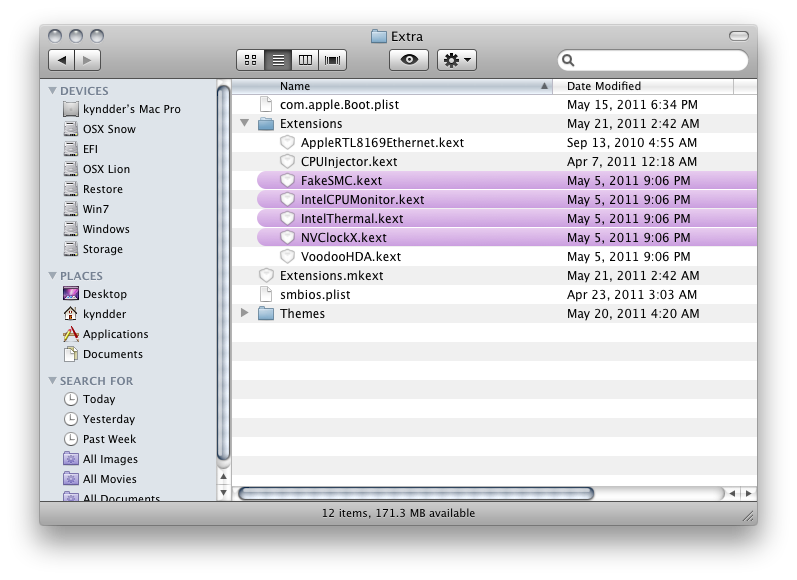Open the Action gear menu
This screenshot has height=580, width=797.
tap(457, 60)
